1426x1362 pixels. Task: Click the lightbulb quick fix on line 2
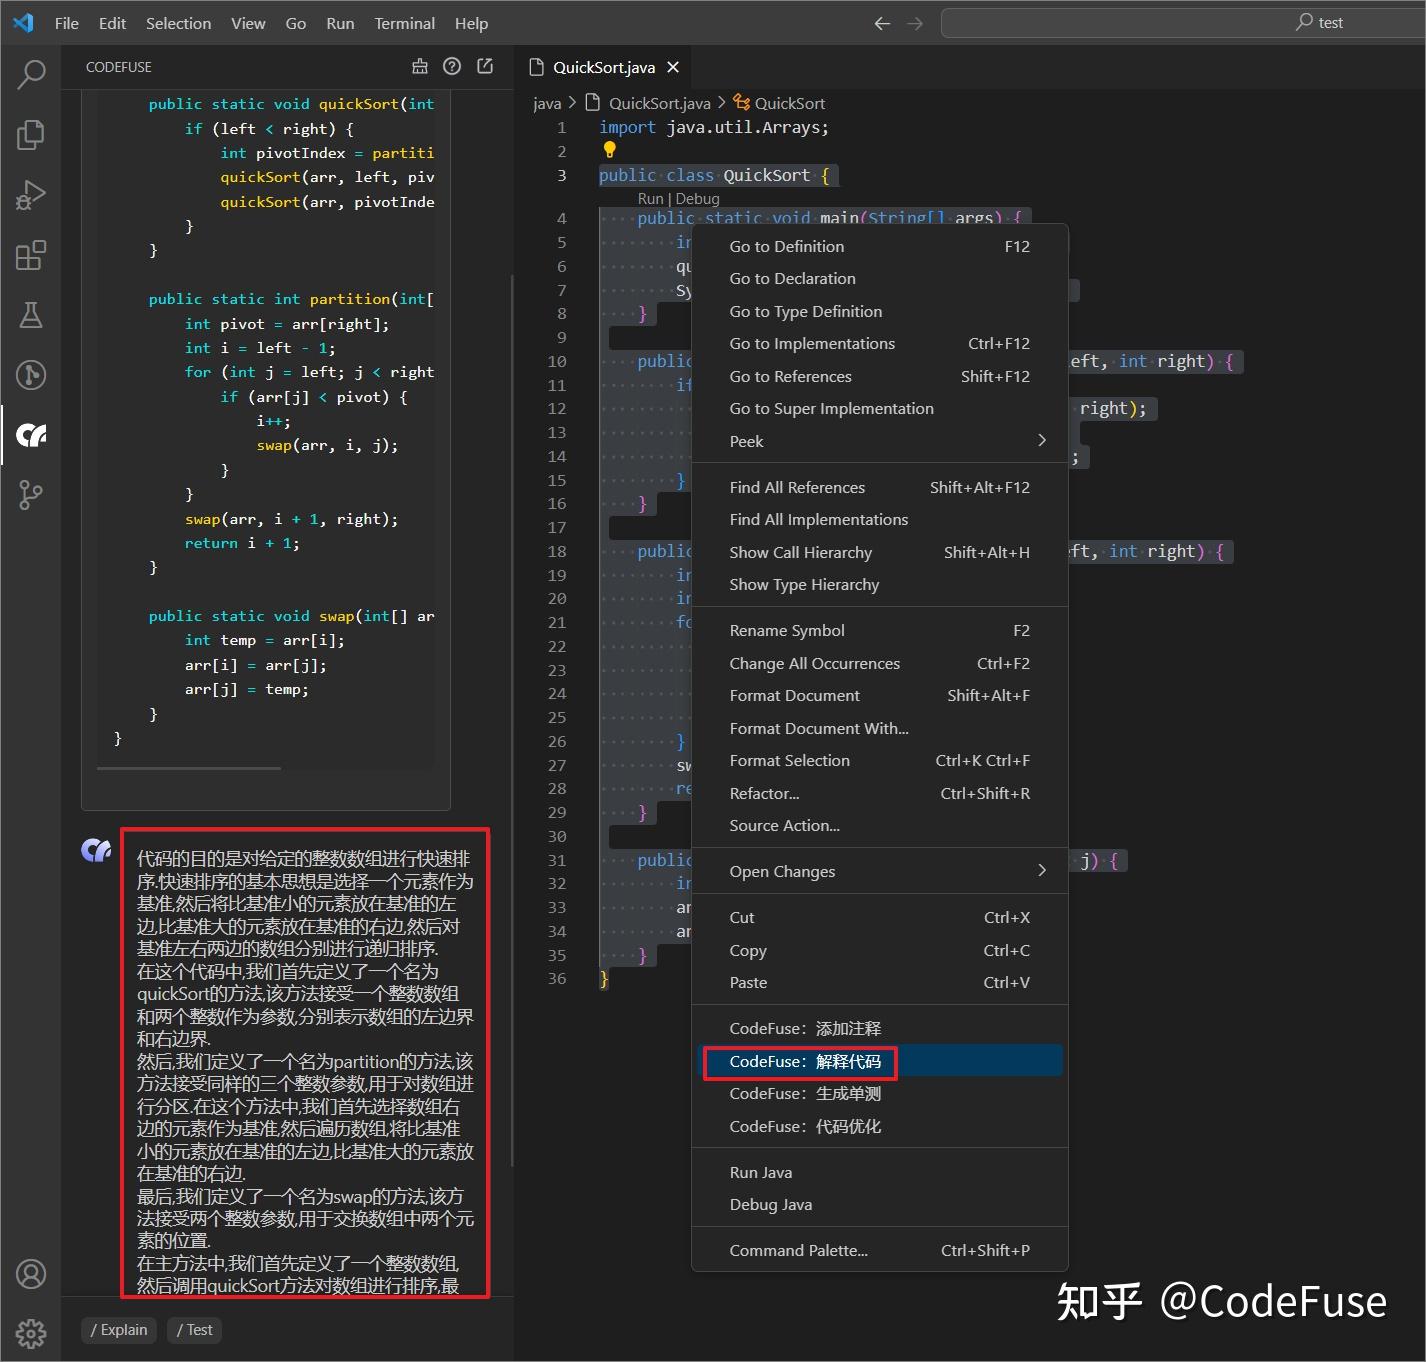[x=611, y=150]
